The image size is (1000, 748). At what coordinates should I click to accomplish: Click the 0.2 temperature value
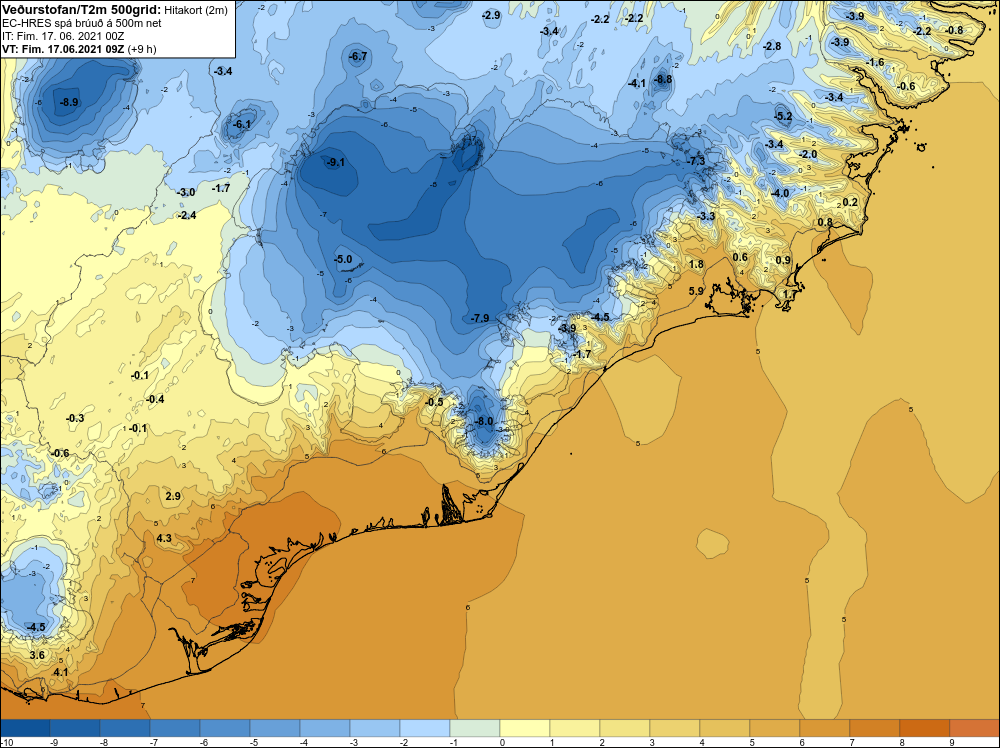[x=850, y=203]
